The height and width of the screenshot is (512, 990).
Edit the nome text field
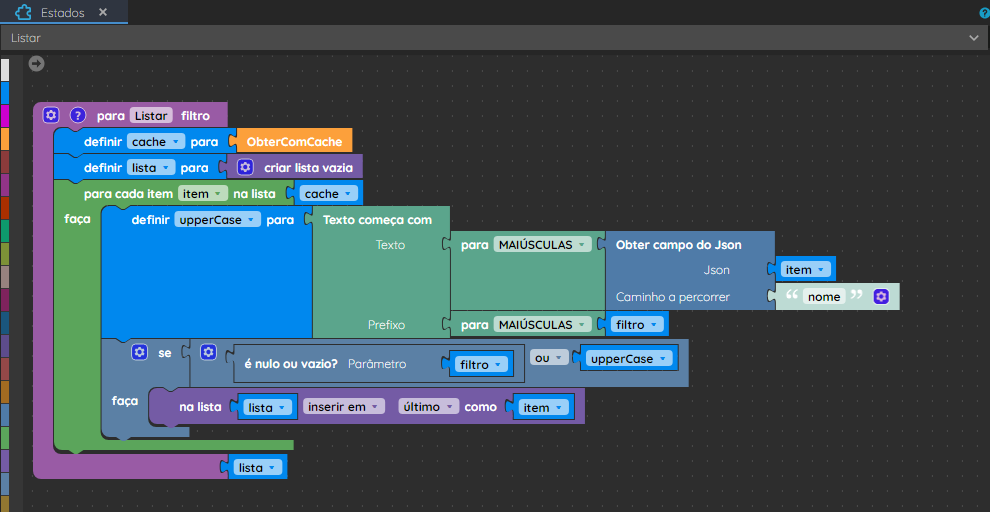coord(824,297)
